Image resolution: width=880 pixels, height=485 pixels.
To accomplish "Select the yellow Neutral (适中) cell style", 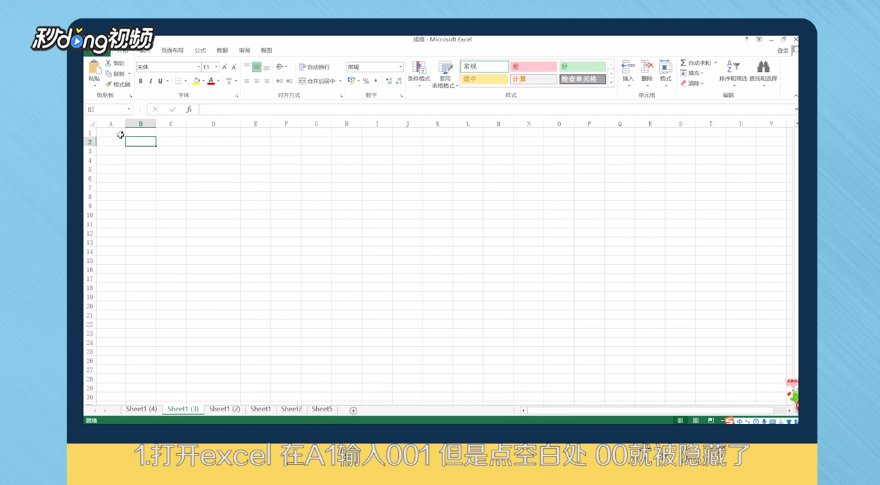I will [x=484, y=79].
